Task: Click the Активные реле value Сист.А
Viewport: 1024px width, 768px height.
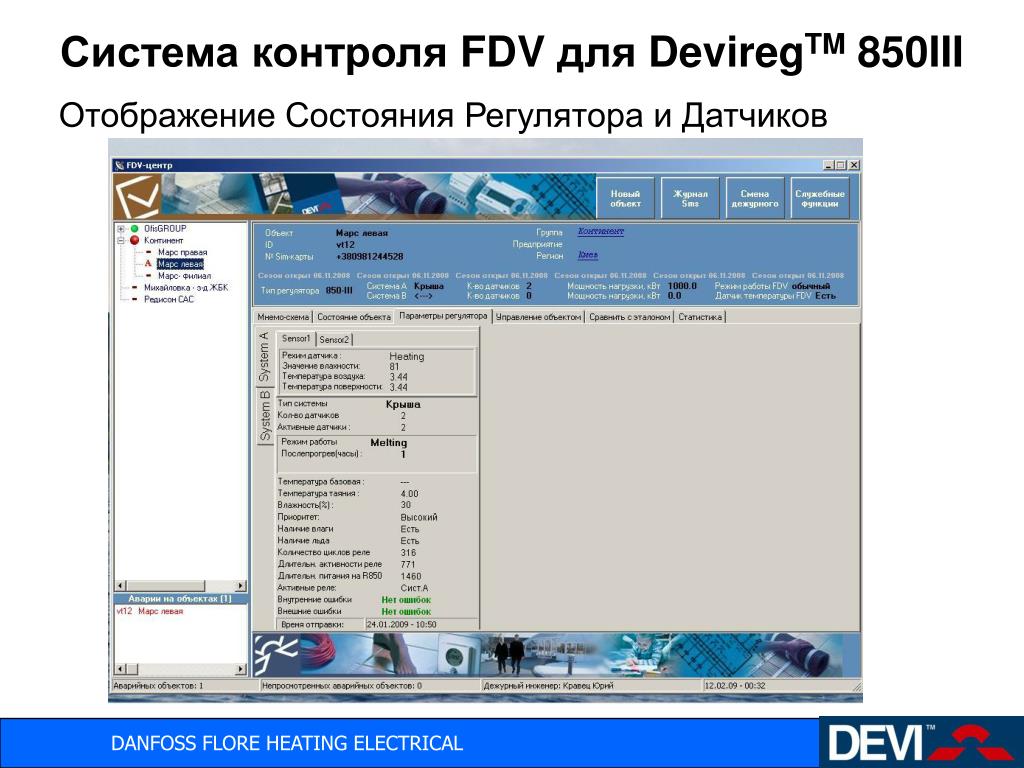Action: click(x=414, y=588)
